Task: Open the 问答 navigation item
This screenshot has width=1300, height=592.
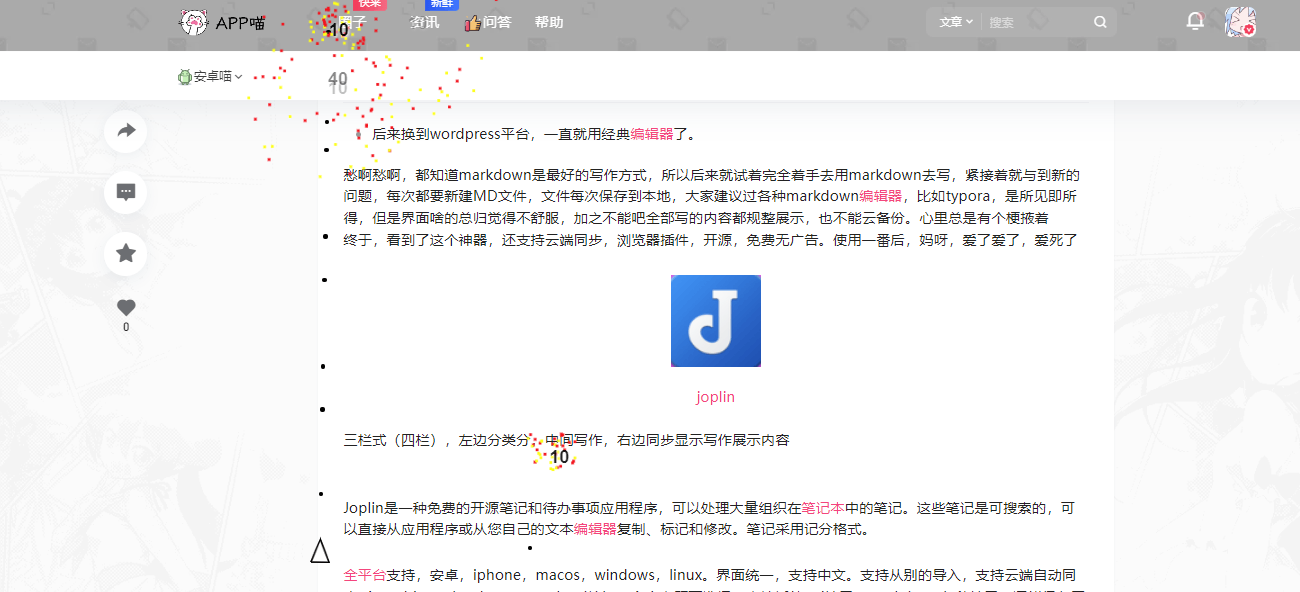Action: point(488,22)
